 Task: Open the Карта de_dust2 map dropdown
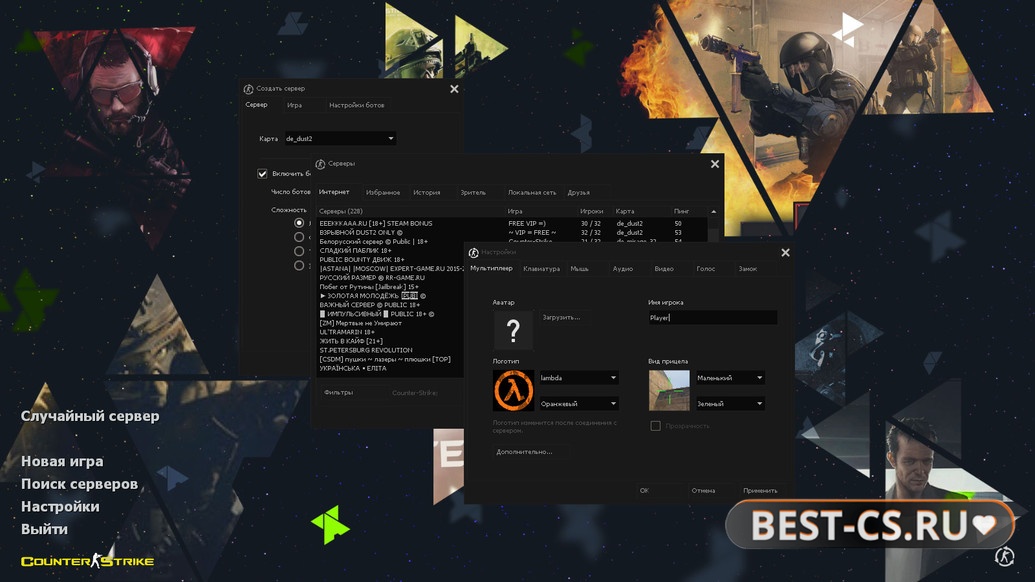click(x=340, y=139)
